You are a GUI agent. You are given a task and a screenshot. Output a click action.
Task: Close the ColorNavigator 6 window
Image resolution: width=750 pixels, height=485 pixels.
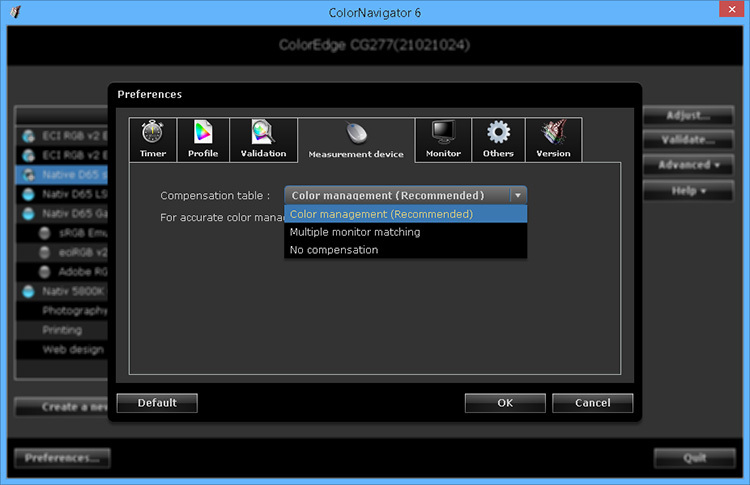tap(732, 9)
